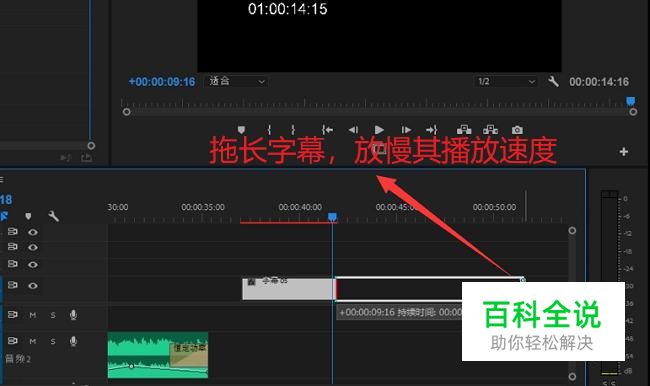Screen dimensions: 650x386
Task: Mute the 音频 2 track
Action: [33, 341]
